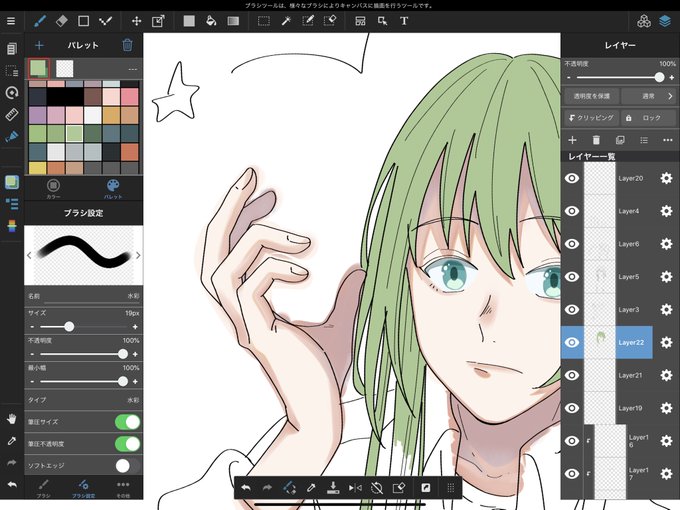Viewport: 680px width, 510px height.
Task: Go to next brush preview arrow
Action: click(x=138, y=255)
